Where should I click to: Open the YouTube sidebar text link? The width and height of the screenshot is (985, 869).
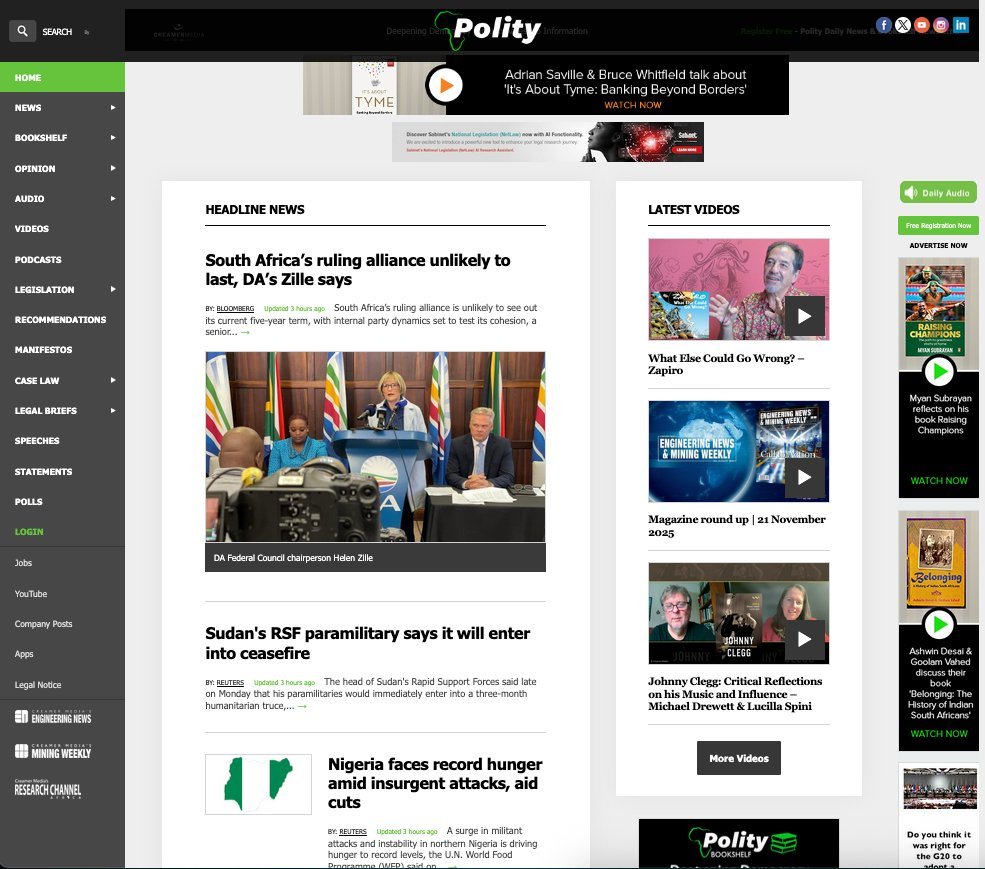[31, 594]
